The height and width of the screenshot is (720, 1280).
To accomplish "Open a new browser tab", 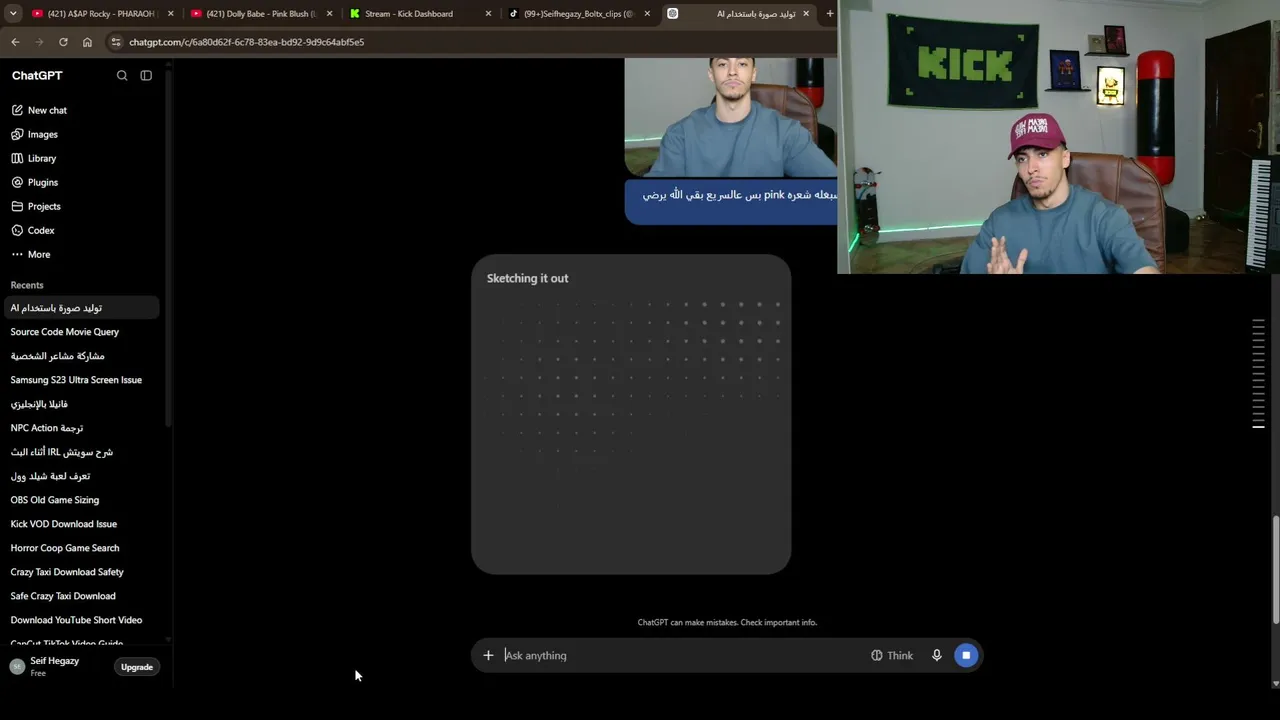I will (830, 14).
